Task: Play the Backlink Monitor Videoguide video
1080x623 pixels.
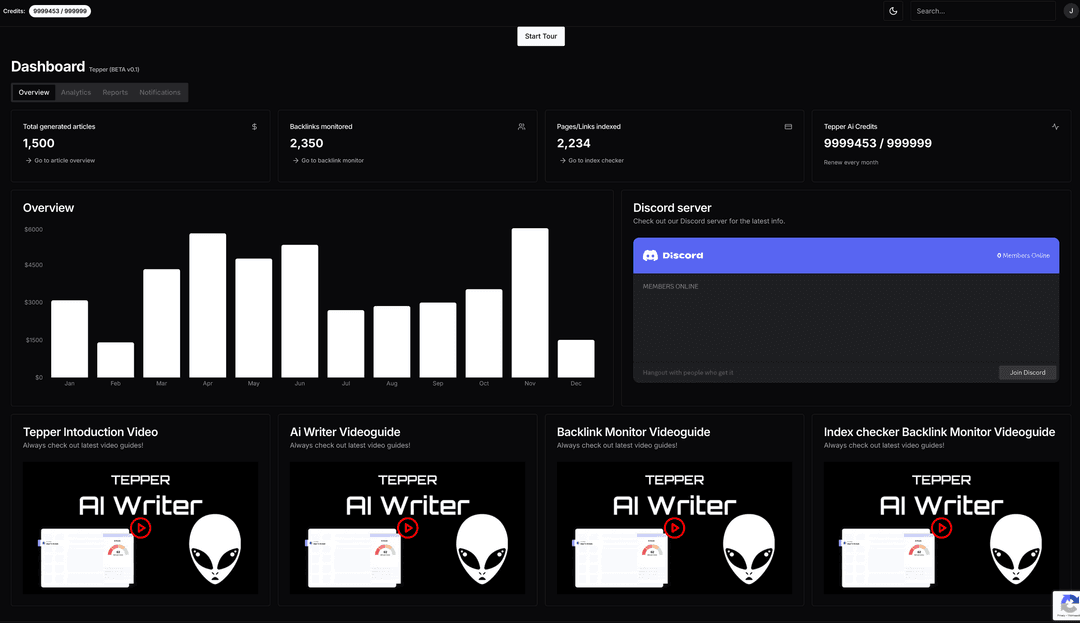Action: click(x=674, y=528)
